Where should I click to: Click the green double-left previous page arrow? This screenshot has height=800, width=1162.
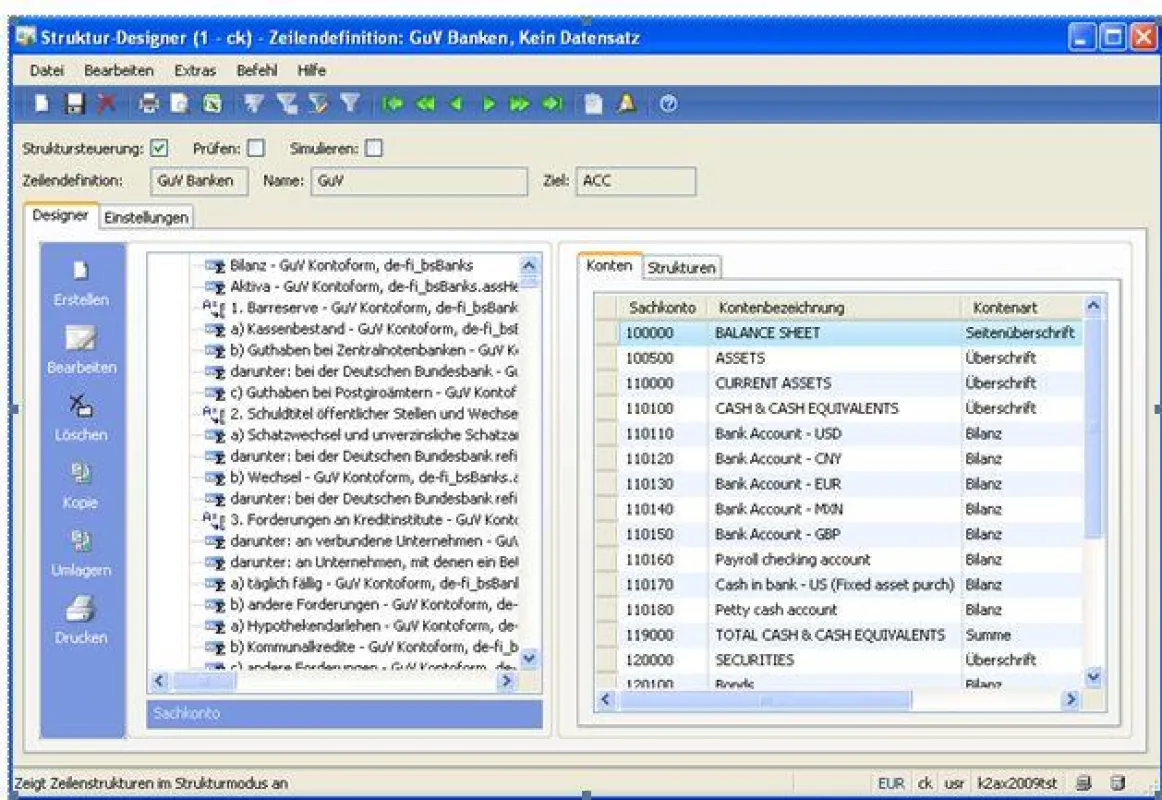tap(425, 104)
